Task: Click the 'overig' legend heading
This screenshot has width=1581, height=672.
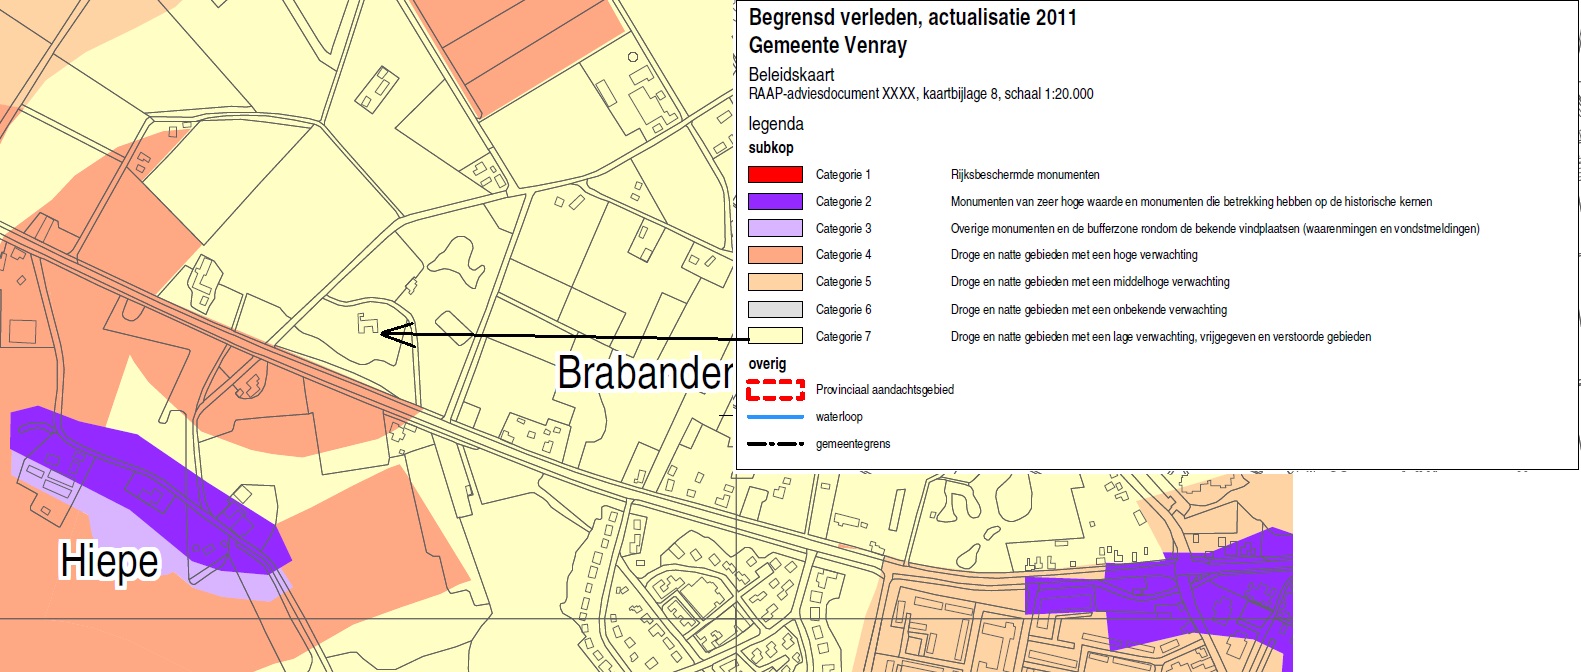Action: (x=767, y=364)
